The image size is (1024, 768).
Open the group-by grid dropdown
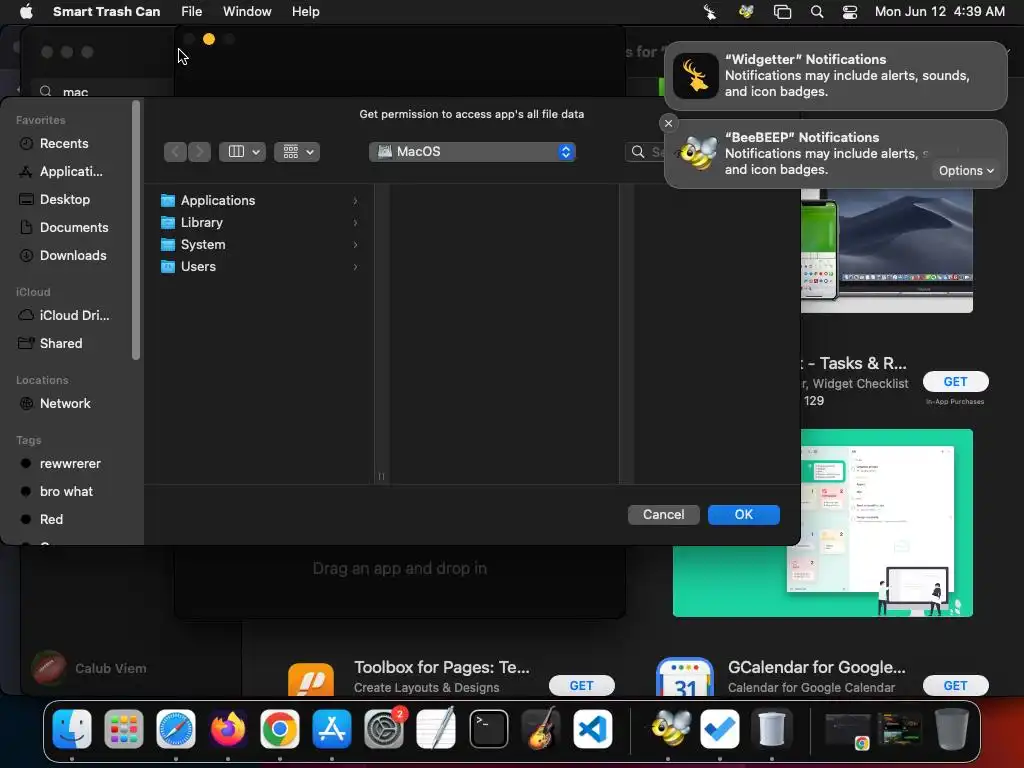(x=297, y=152)
